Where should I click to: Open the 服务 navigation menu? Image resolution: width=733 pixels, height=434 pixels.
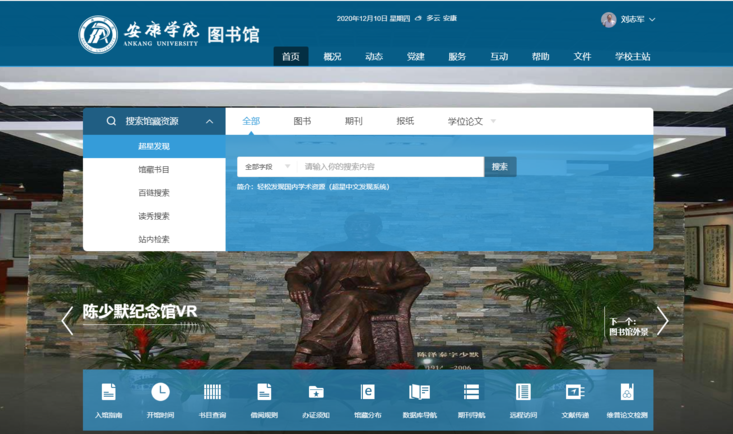457,57
